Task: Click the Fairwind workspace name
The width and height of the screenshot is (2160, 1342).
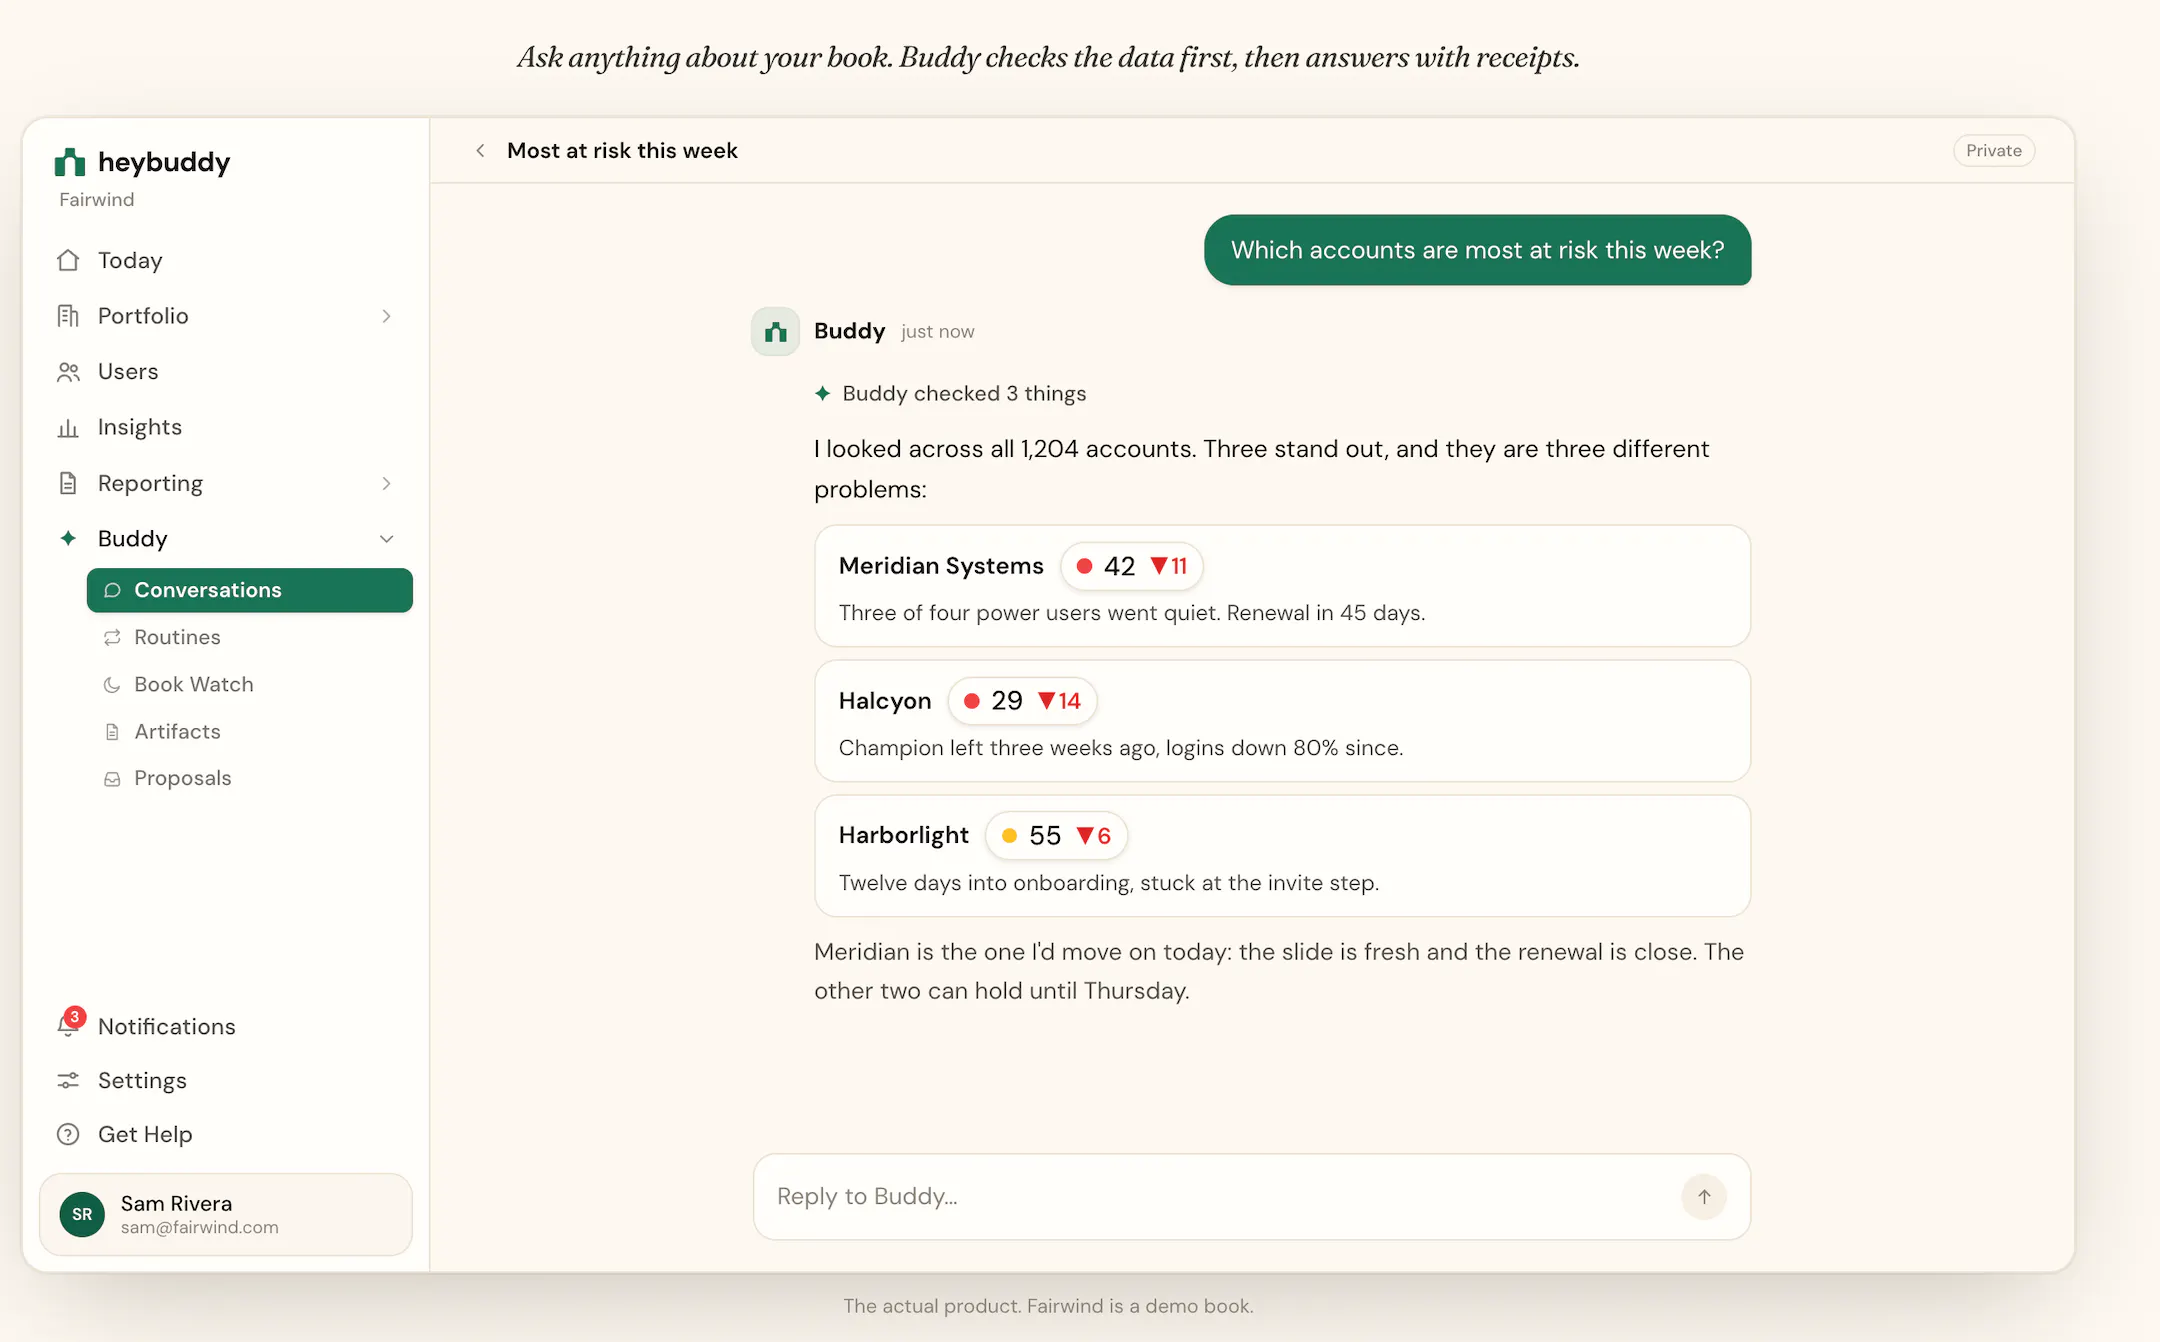Action: point(97,200)
